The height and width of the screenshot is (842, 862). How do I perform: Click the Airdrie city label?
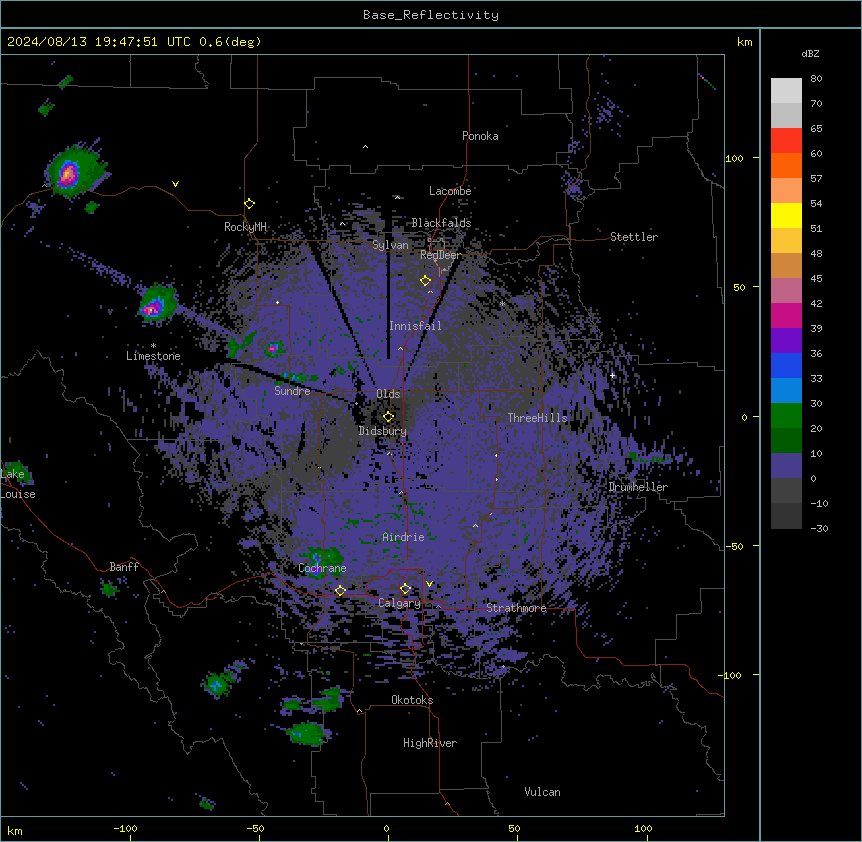[403, 537]
